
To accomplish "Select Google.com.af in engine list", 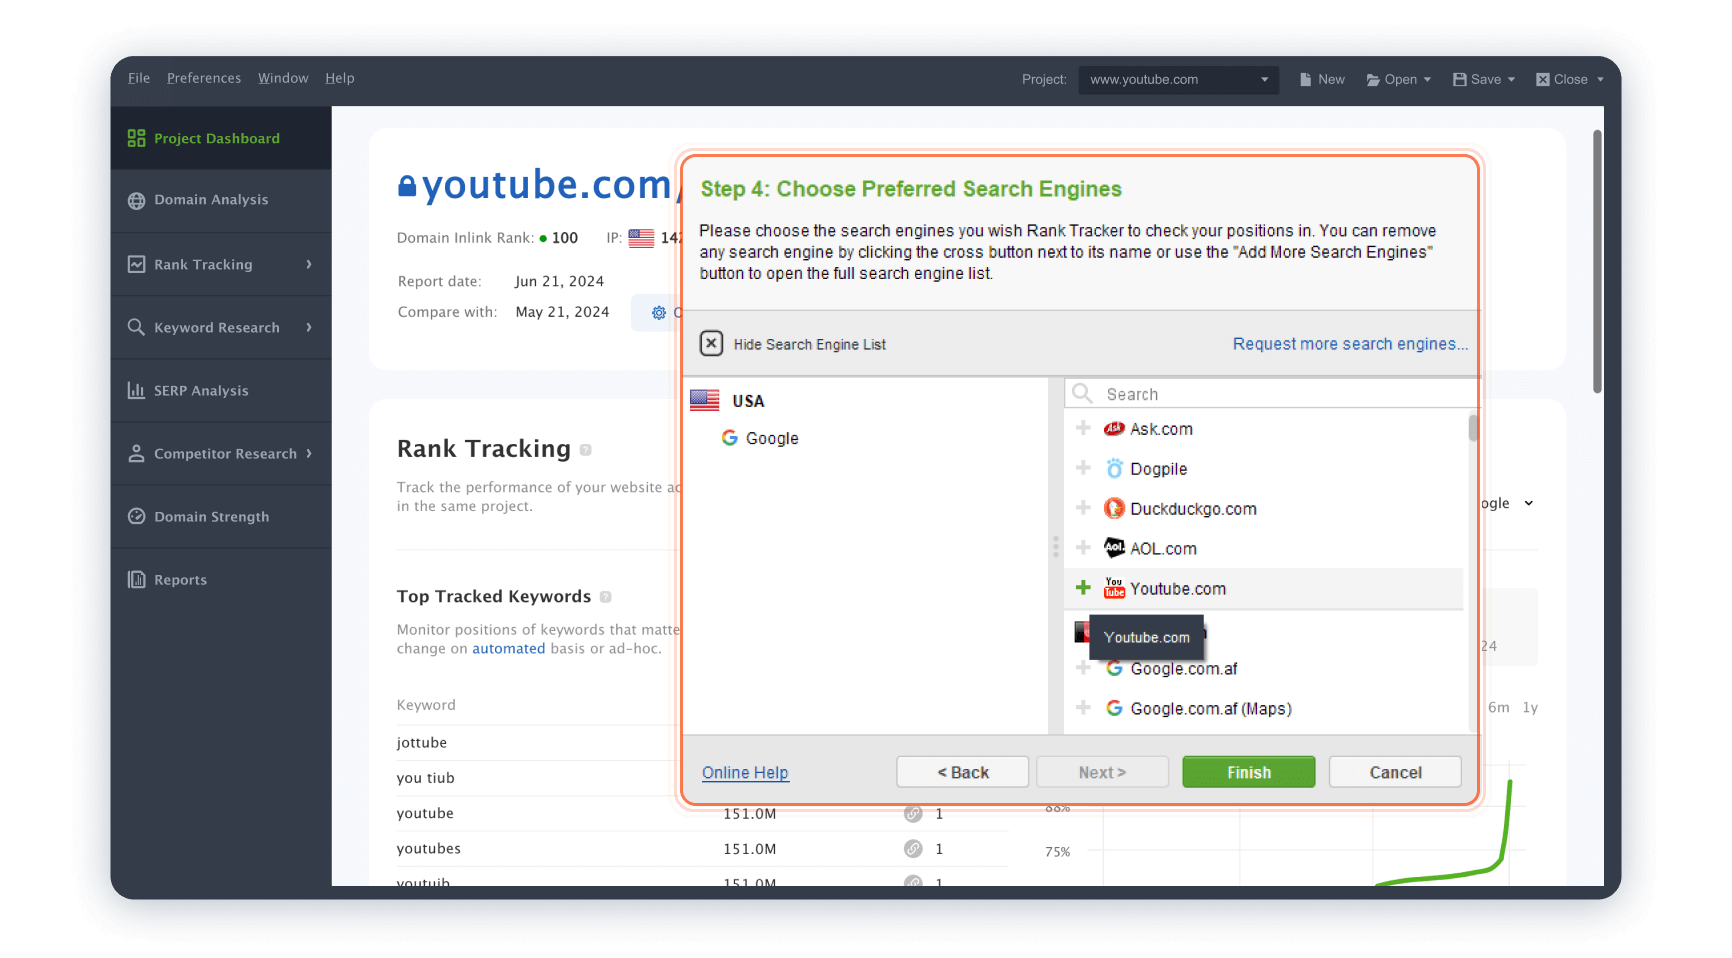I will [x=1184, y=668].
